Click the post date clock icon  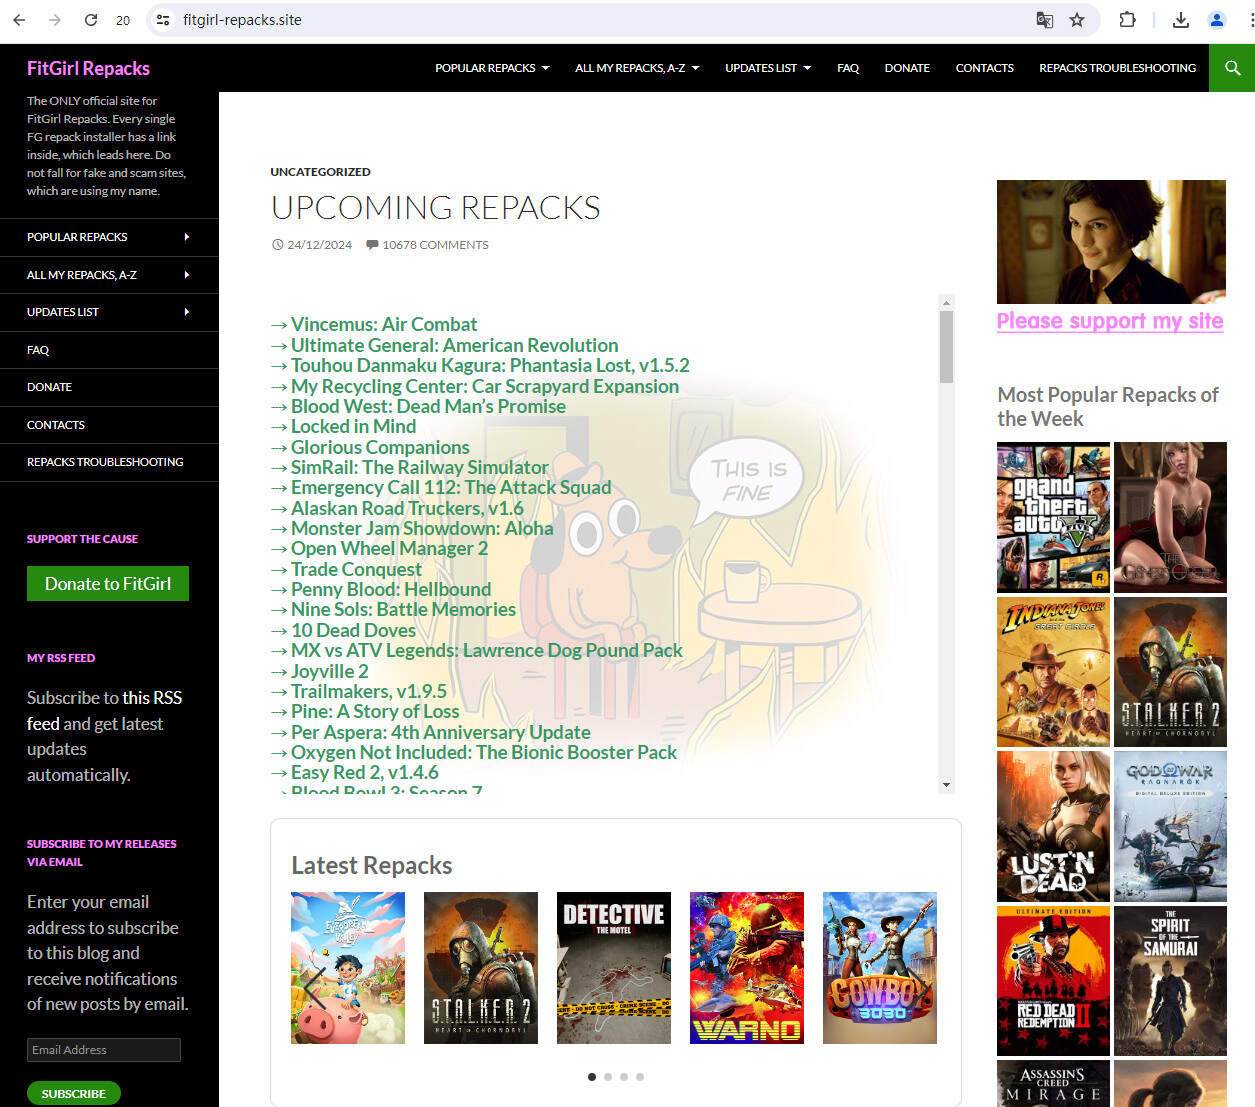(x=278, y=245)
